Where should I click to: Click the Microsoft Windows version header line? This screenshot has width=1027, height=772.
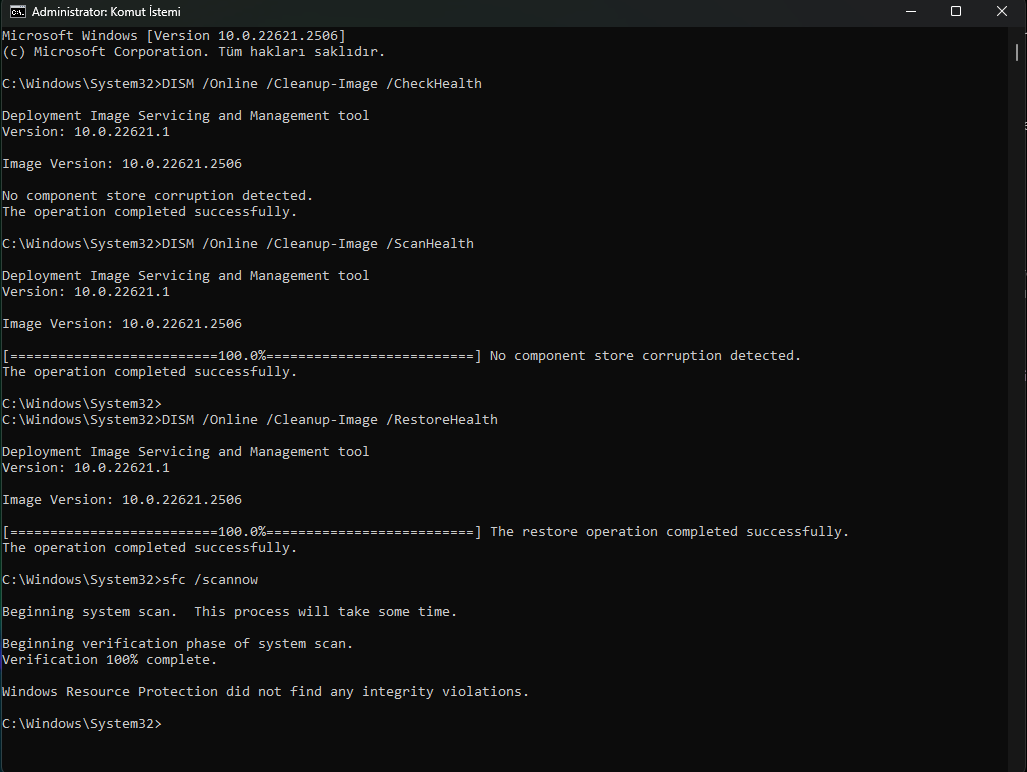174,35
